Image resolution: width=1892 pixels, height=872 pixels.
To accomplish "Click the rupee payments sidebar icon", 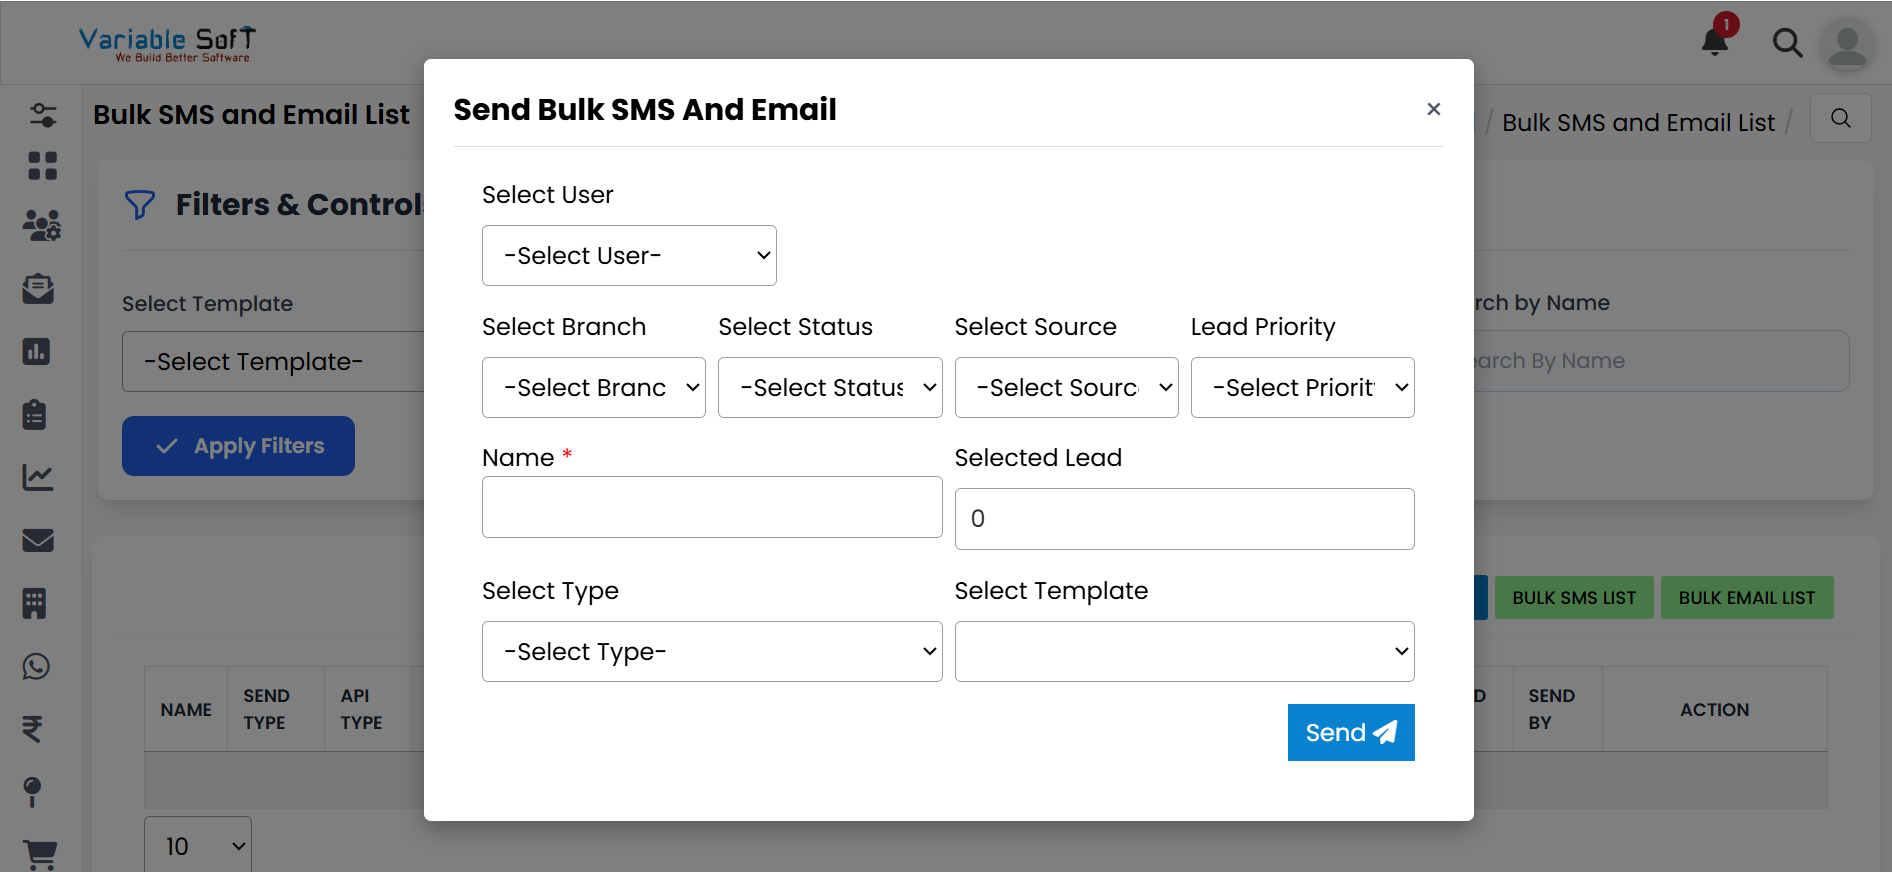I will [x=33, y=729].
